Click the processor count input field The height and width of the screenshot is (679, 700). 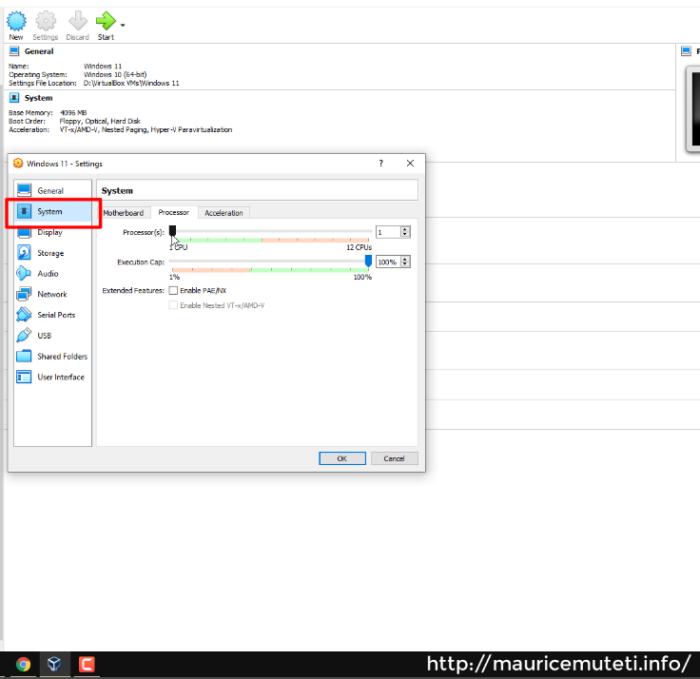tap(388, 232)
